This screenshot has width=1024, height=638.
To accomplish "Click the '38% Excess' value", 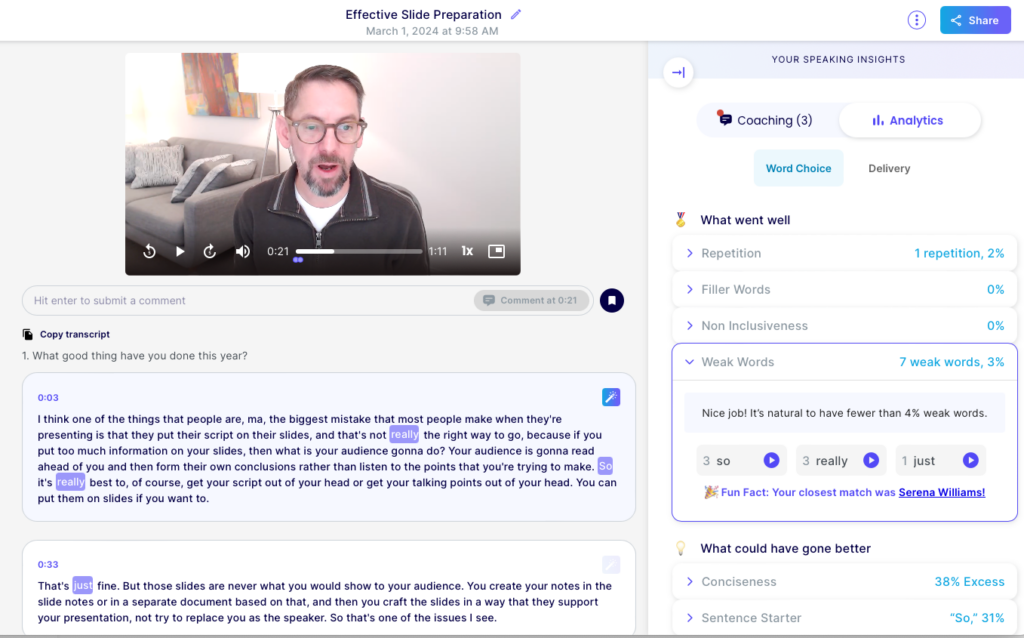I will (x=969, y=582).
